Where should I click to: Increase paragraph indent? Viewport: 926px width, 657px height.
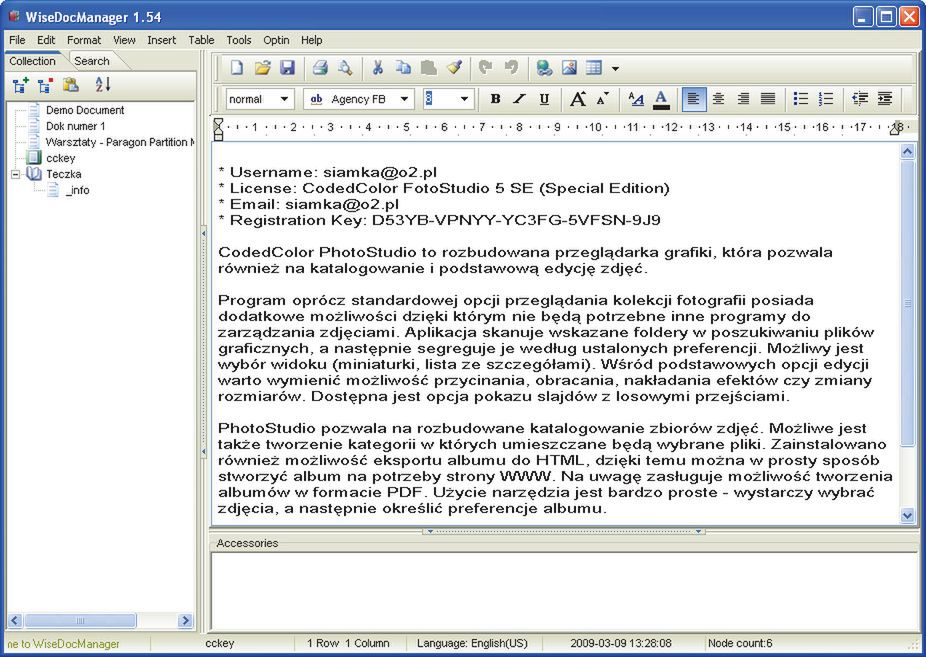pos(885,99)
